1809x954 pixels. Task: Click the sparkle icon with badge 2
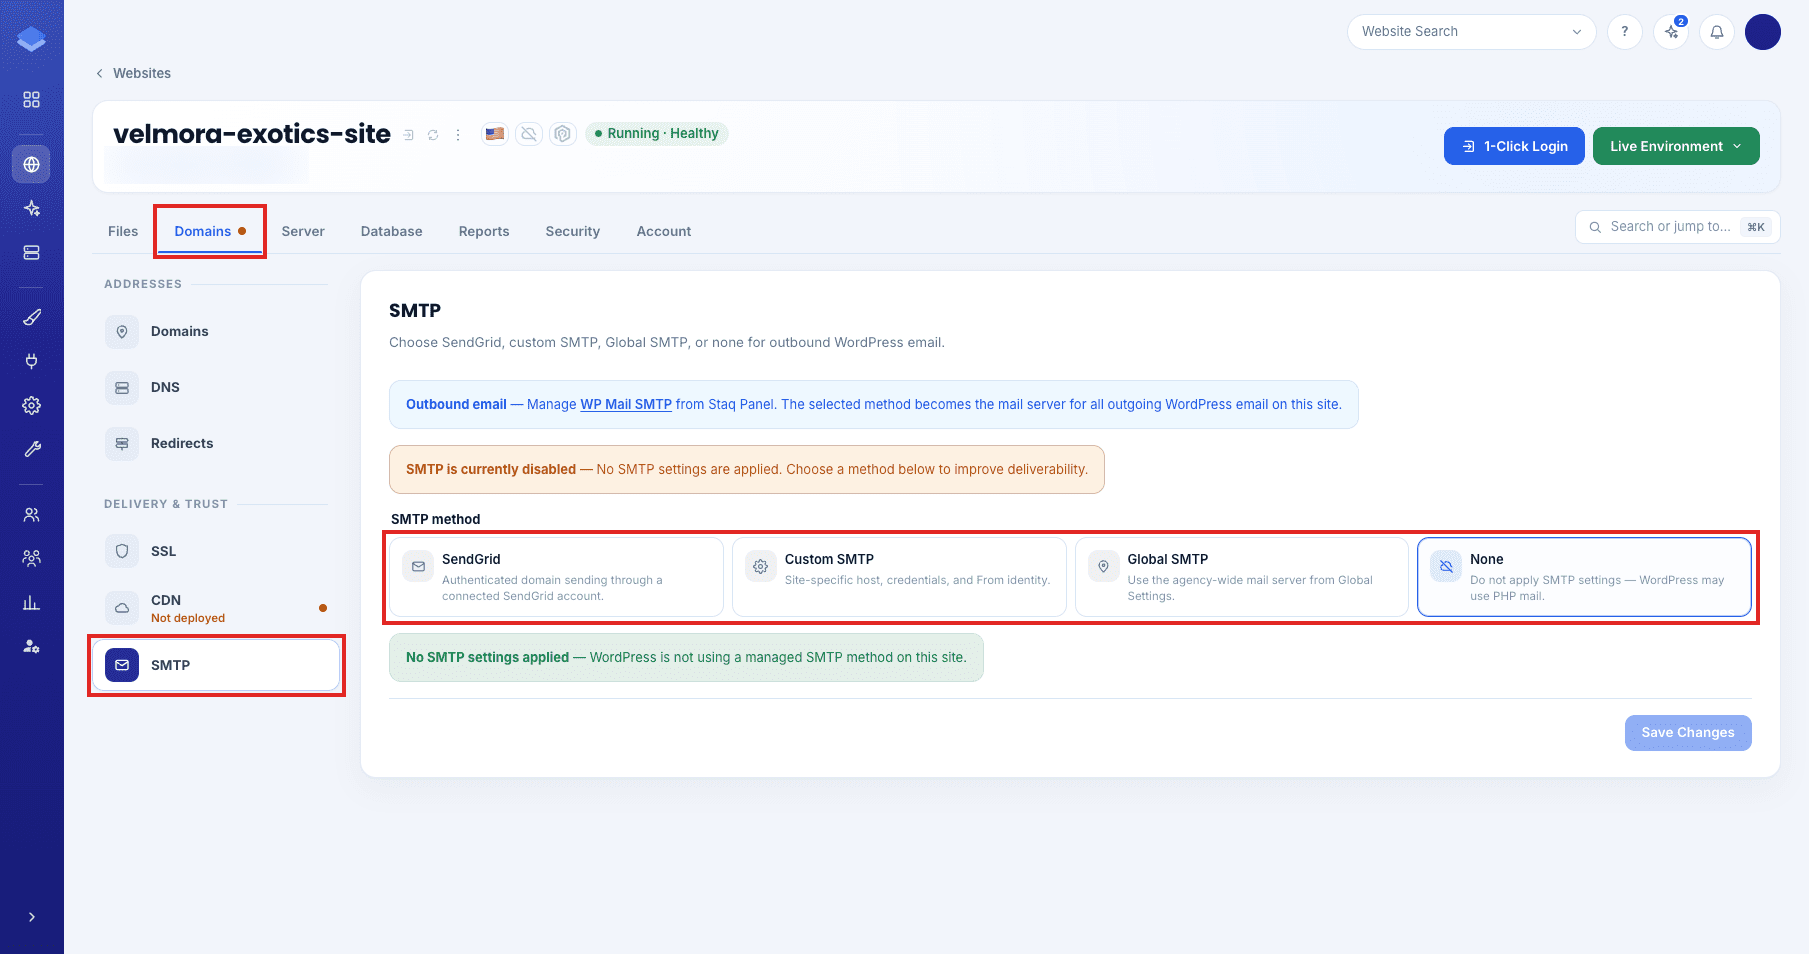point(1671,32)
